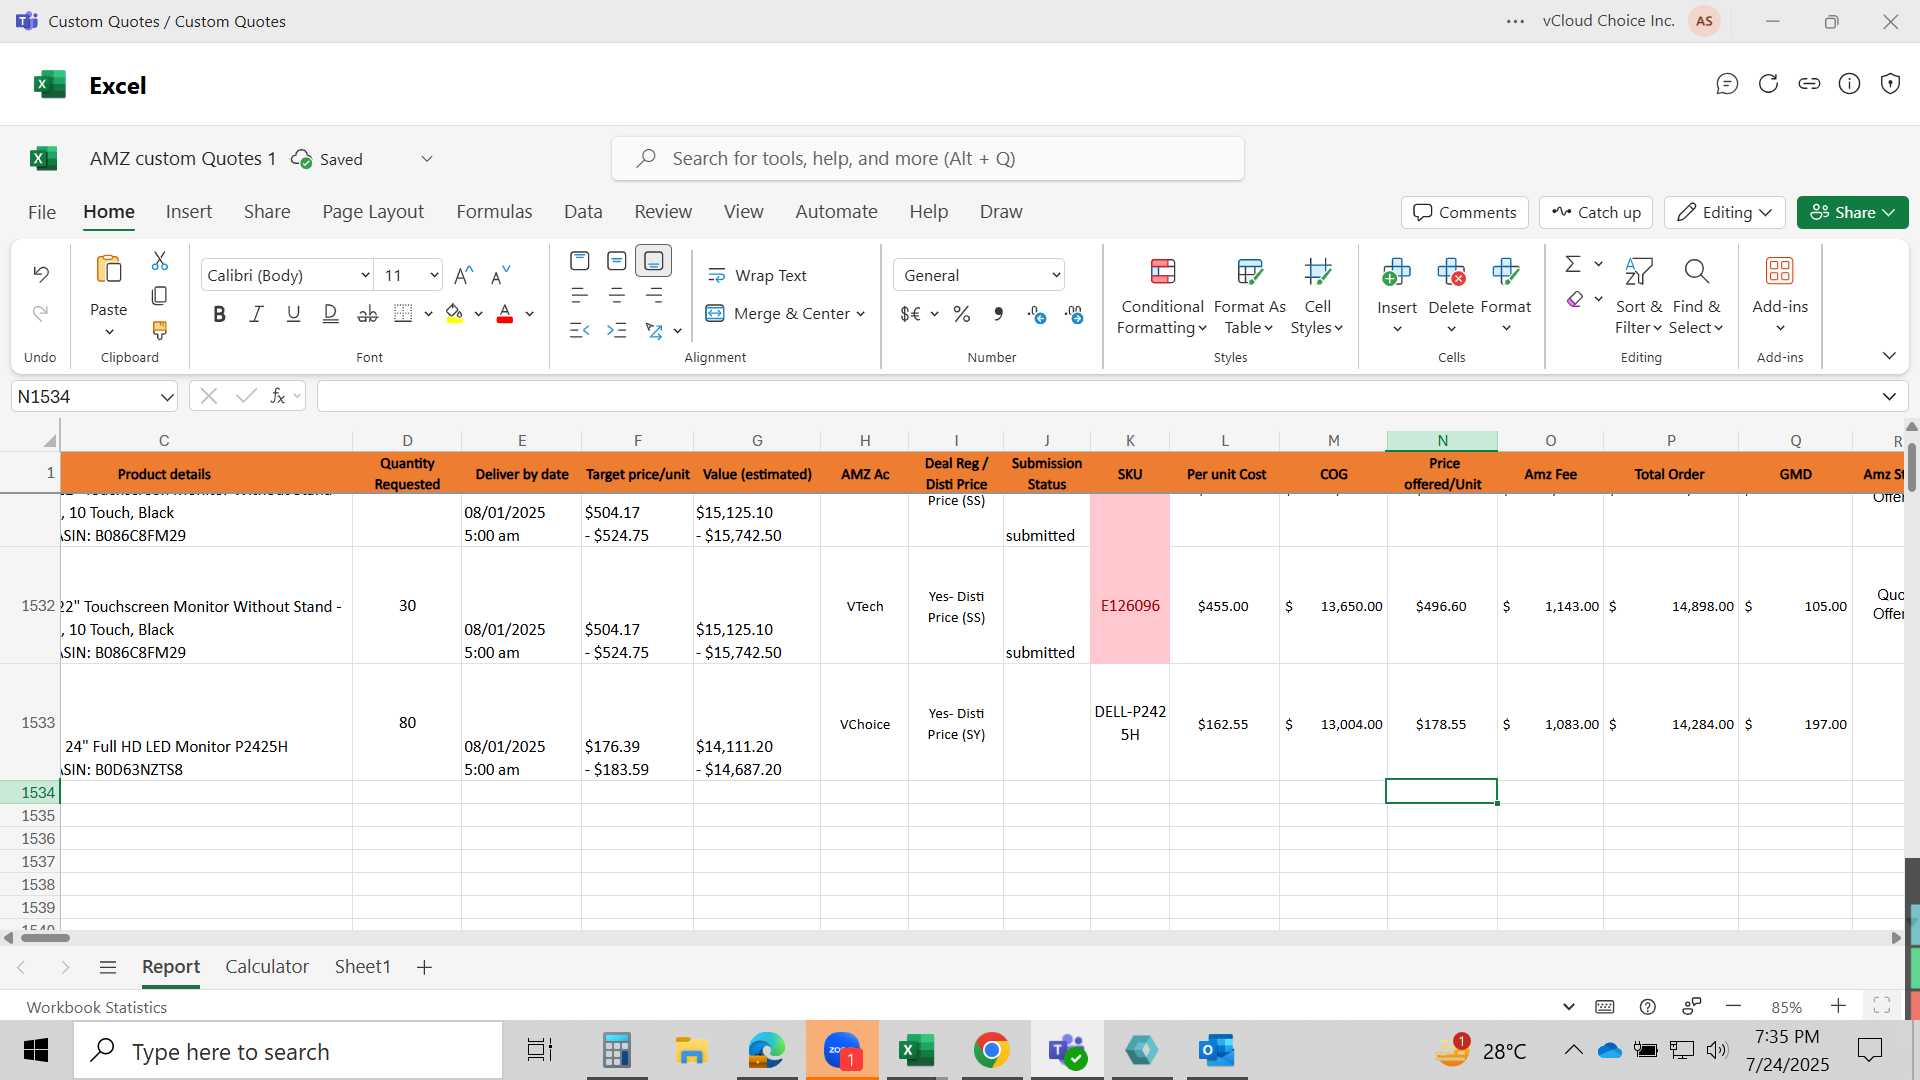Click the Copy icon in Clipboard
1920x1080 pixels.
(x=159, y=296)
